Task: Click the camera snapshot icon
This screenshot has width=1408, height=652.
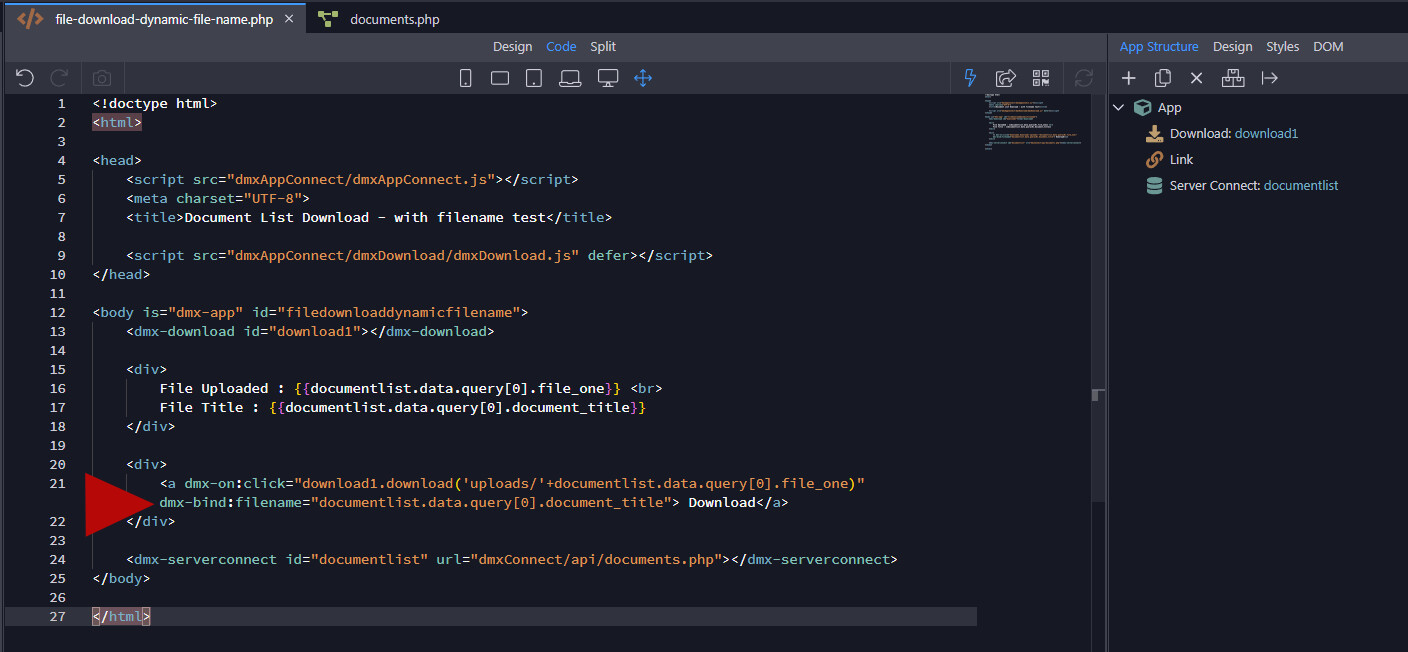Action: [x=102, y=78]
